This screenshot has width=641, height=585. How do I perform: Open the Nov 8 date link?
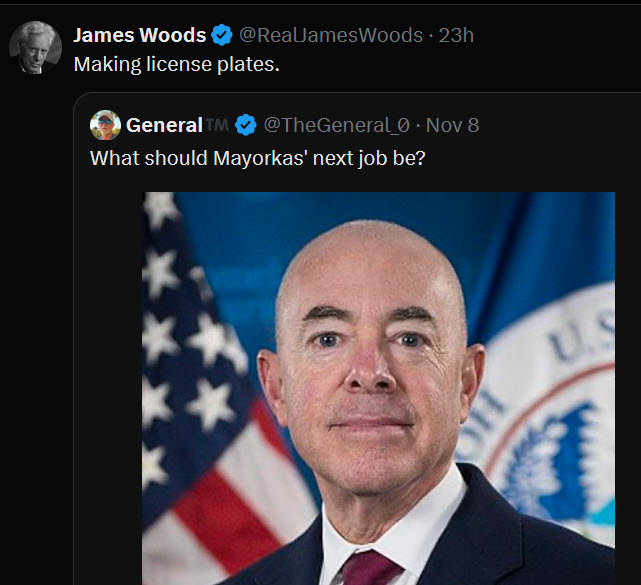click(452, 125)
